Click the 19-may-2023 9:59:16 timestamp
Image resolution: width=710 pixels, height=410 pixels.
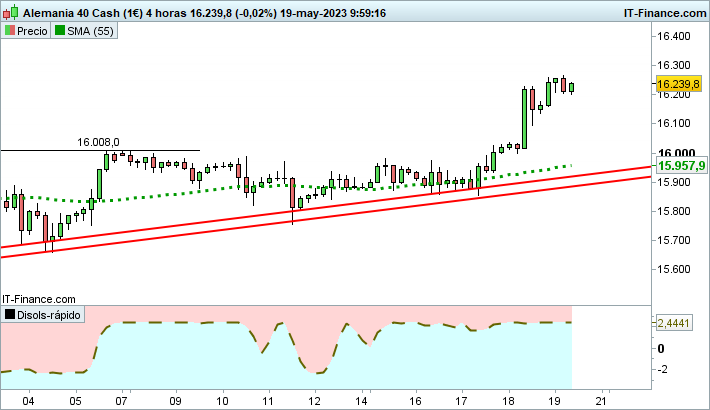point(333,13)
